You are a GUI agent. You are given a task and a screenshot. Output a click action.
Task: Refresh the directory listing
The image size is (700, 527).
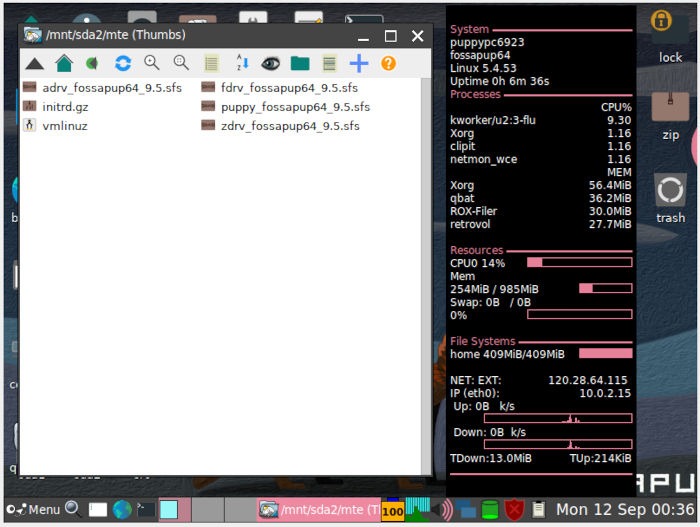coord(123,63)
